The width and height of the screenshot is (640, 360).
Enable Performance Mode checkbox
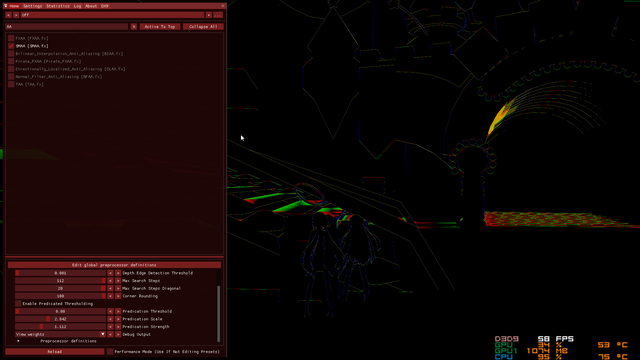point(110,351)
